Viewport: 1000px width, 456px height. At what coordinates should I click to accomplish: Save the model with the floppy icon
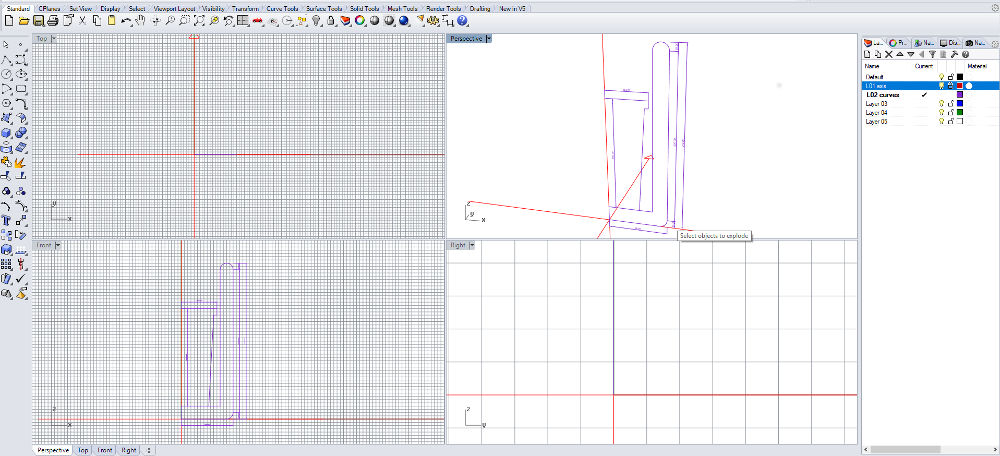tap(38, 21)
